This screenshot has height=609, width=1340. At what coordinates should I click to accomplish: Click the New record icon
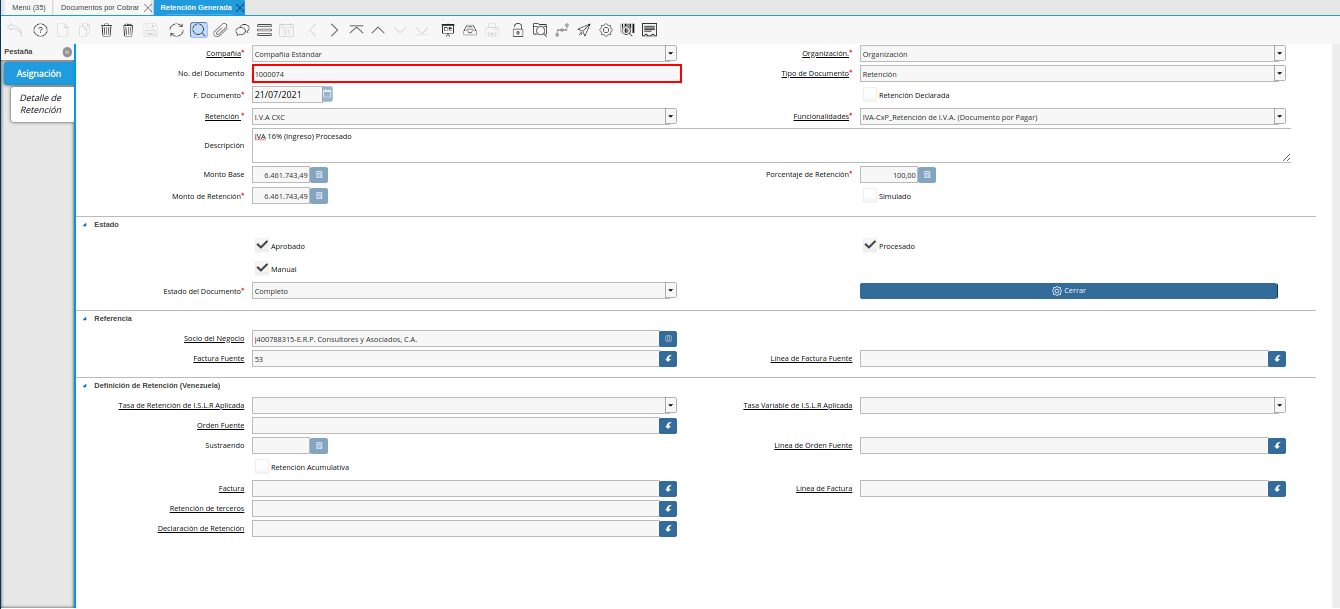tap(63, 30)
